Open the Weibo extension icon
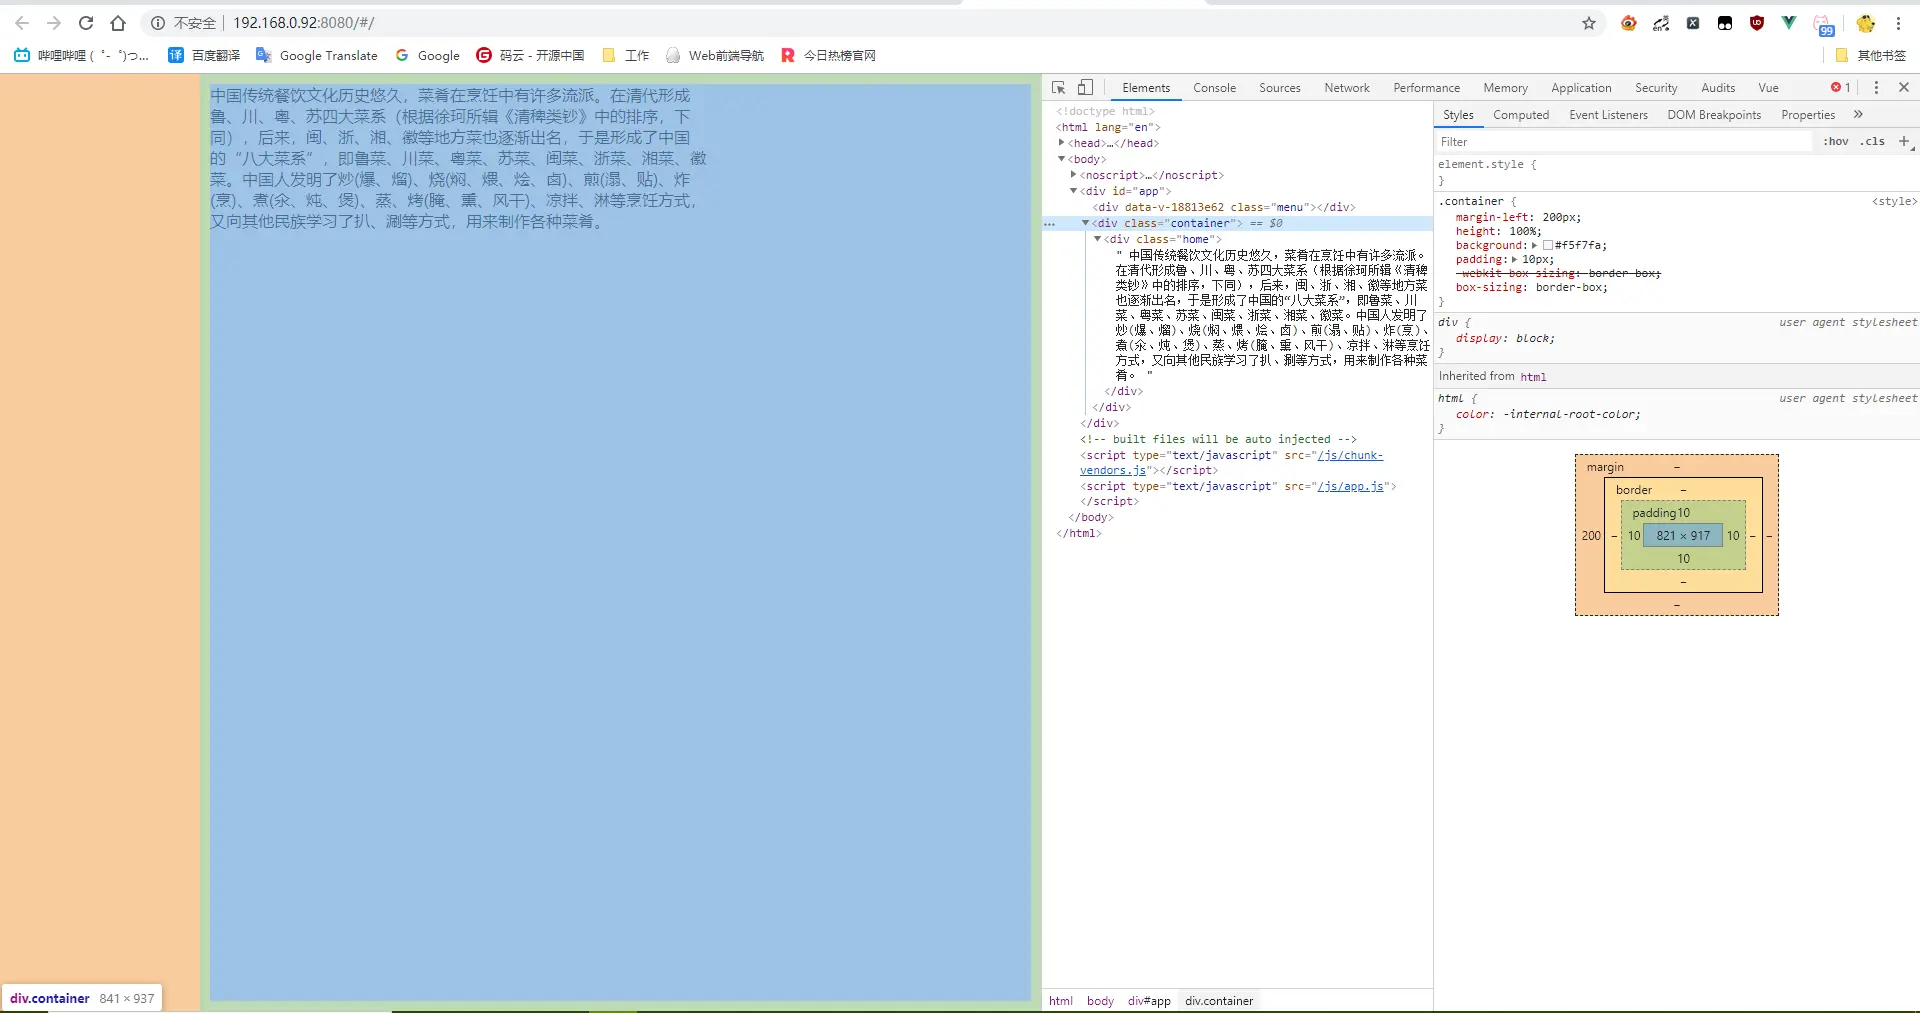 point(1629,23)
